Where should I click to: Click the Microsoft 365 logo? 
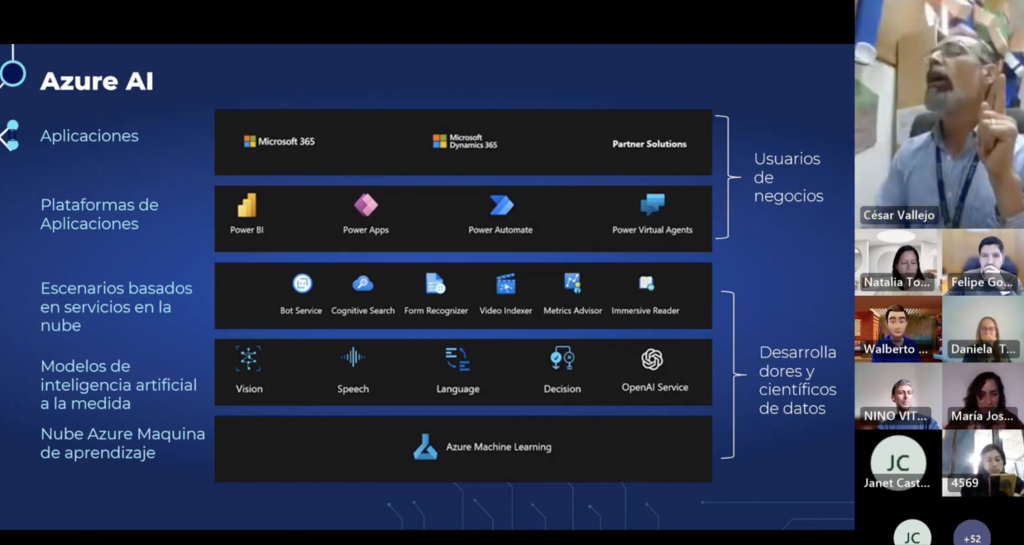click(x=280, y=141)
